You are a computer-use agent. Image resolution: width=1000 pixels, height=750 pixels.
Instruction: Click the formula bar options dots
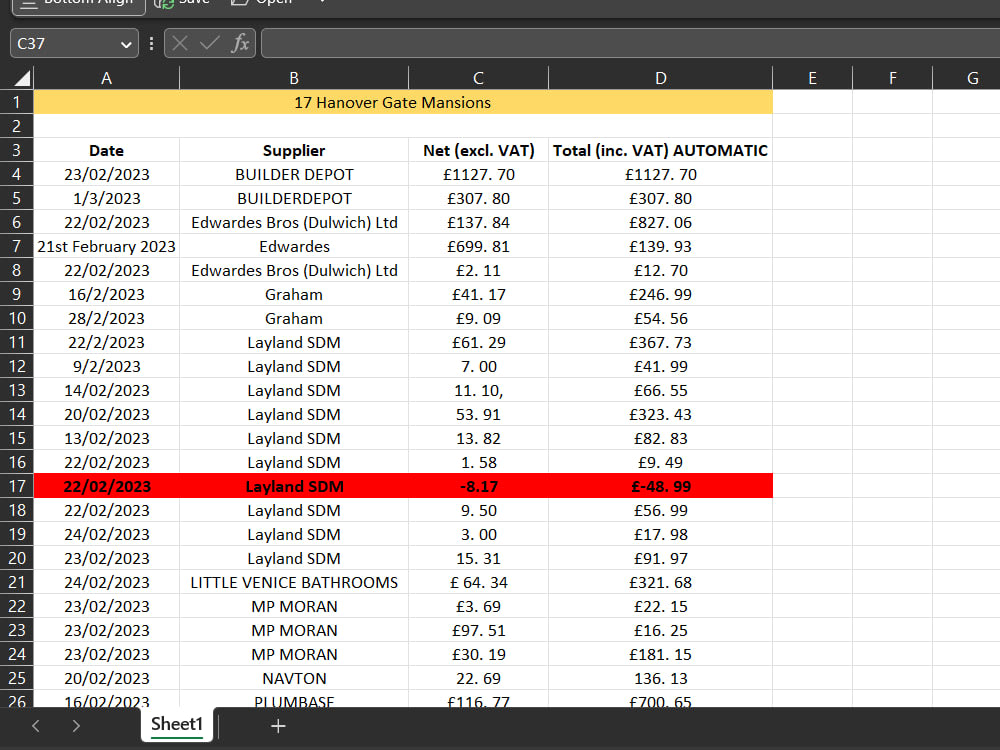coord(151,43)
